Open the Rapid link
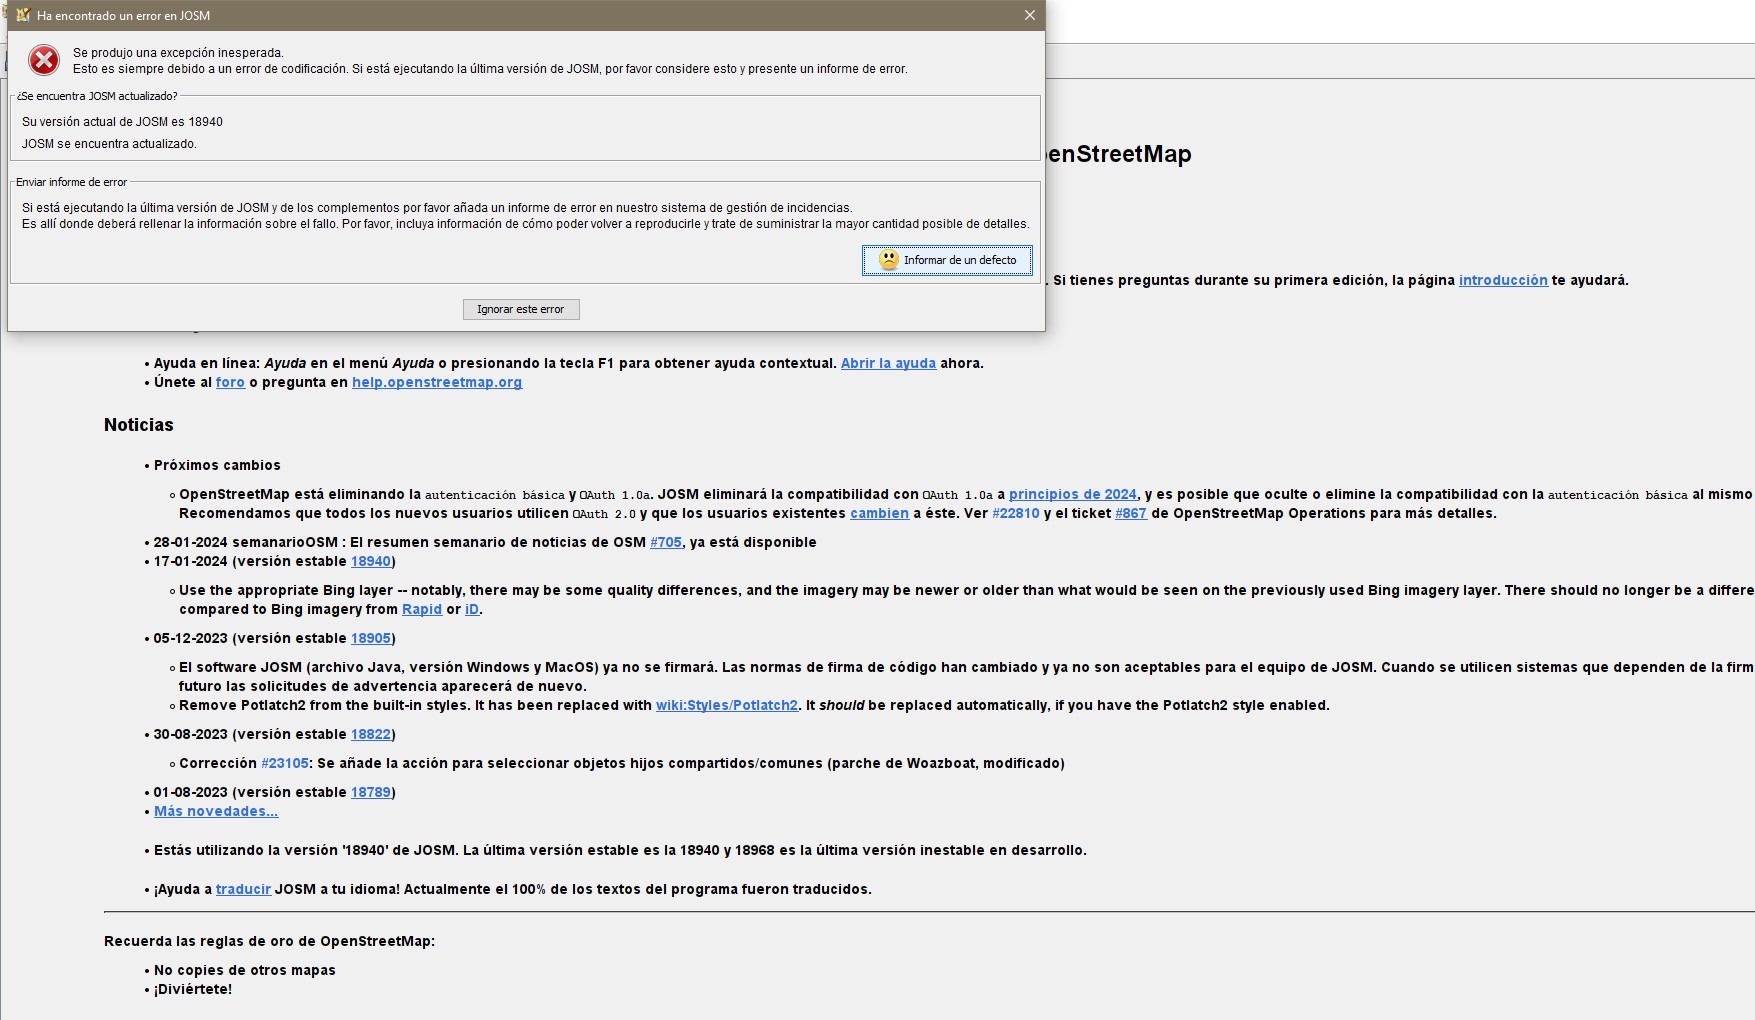This screenshot has width=1755, height=1020. pos(422,609)
